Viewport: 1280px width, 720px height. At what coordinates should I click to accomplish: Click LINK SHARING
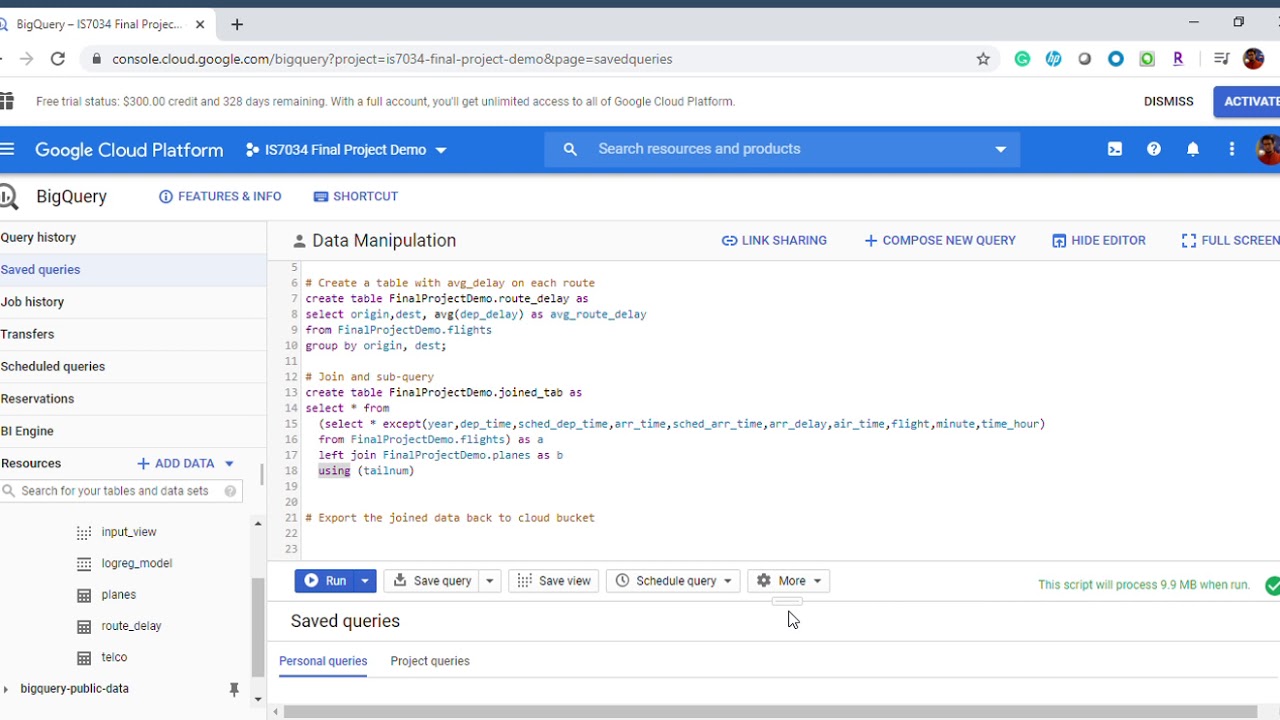pos(774,241)
